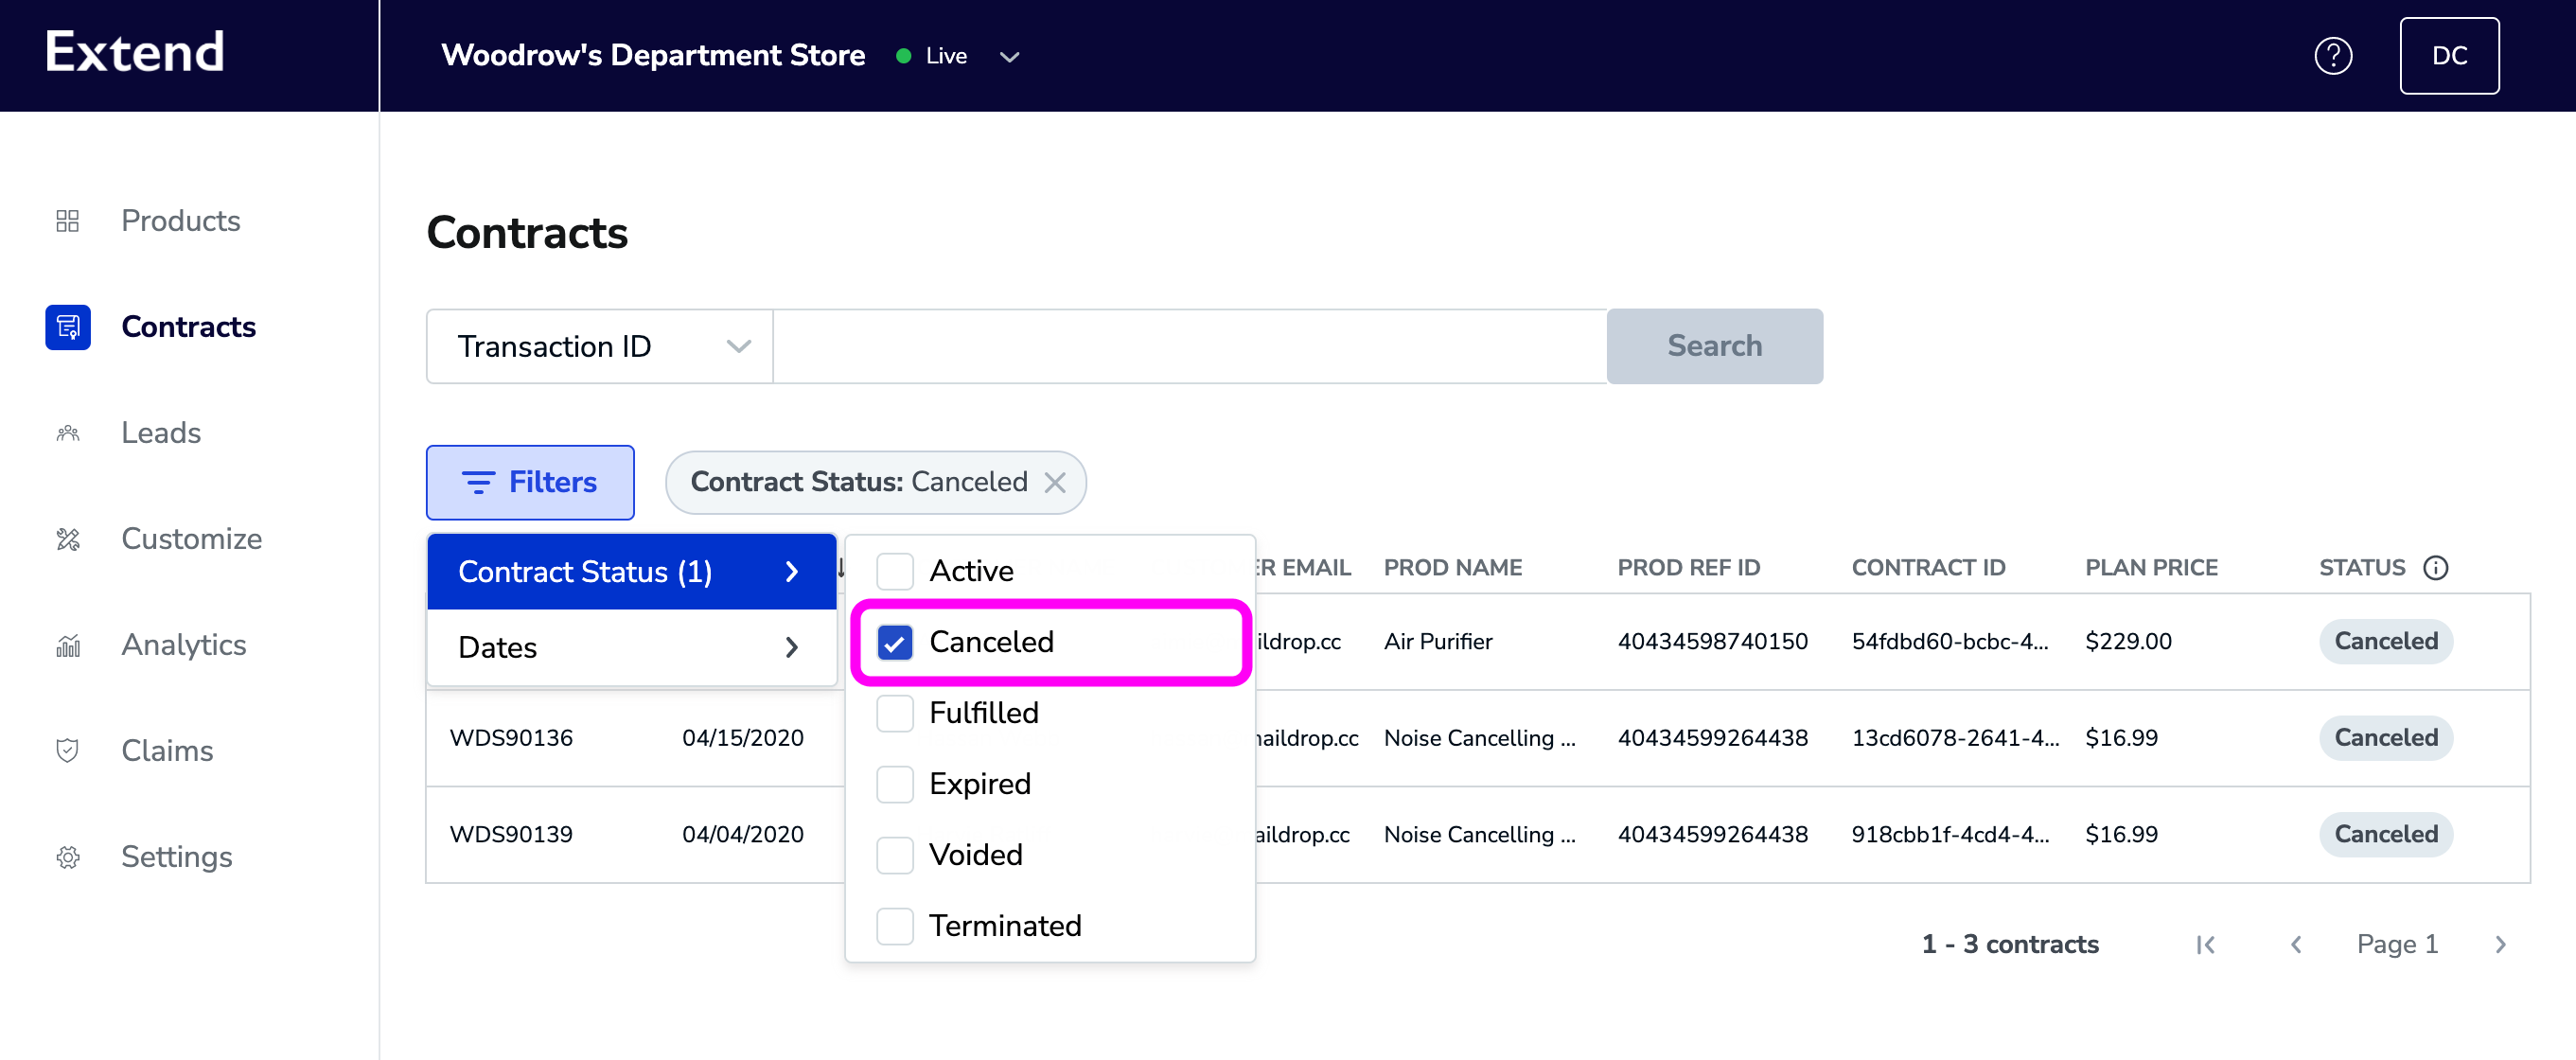Check the Active status checkbox
The height and width of the screenshot is (1060, 2576).
coord(895,571)
